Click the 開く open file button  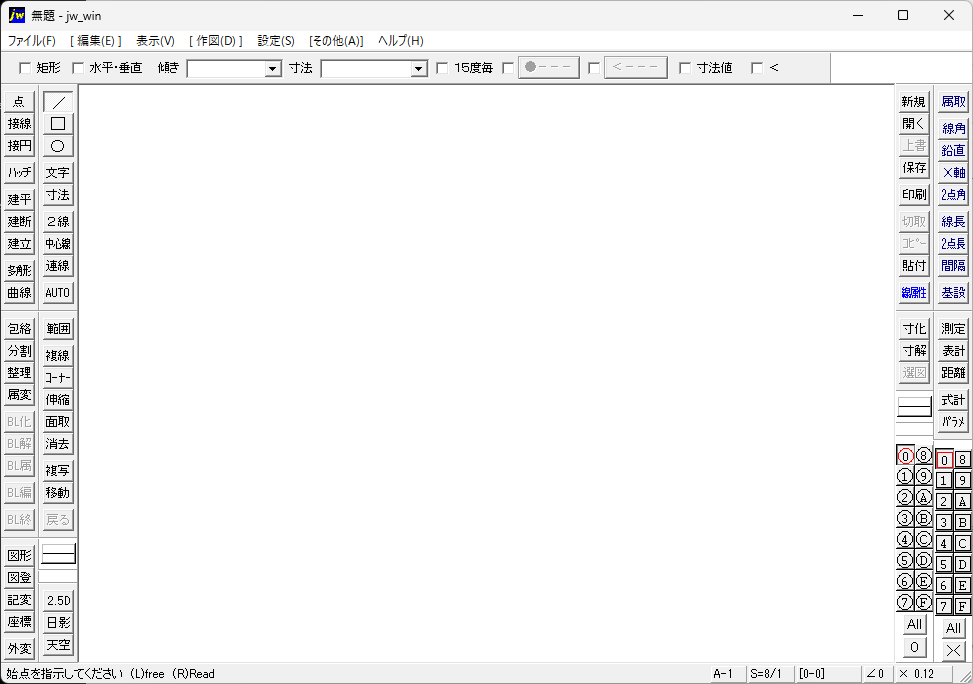tap(914, 124)
